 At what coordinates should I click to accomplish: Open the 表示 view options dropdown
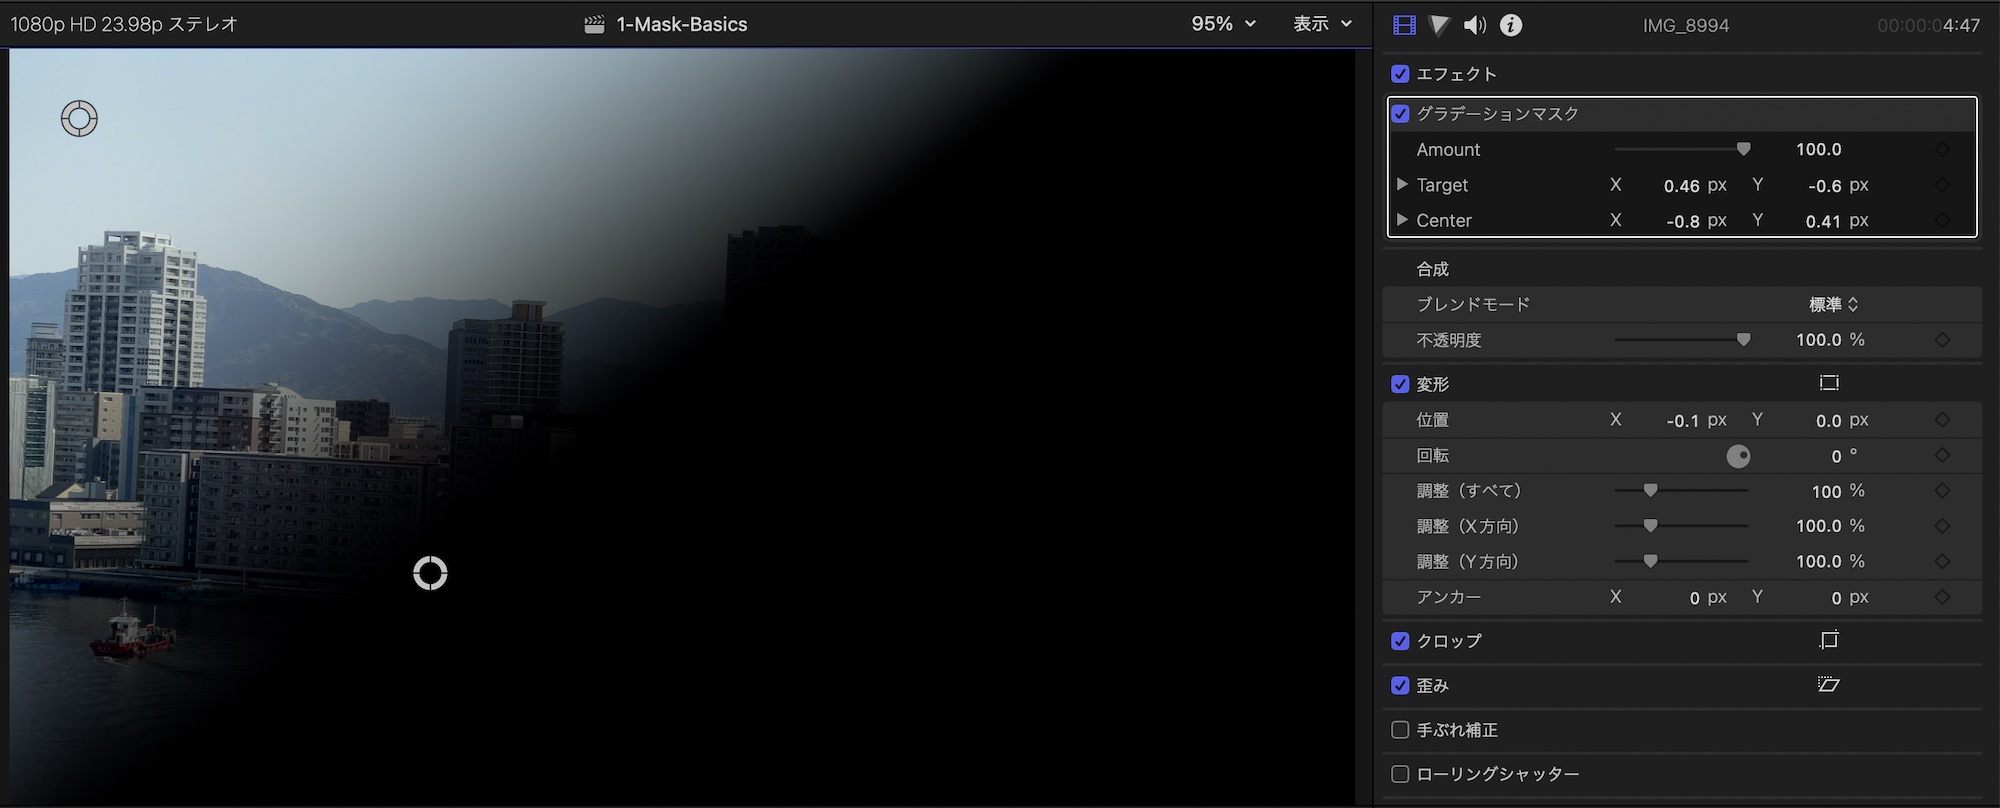(1322, 24)
